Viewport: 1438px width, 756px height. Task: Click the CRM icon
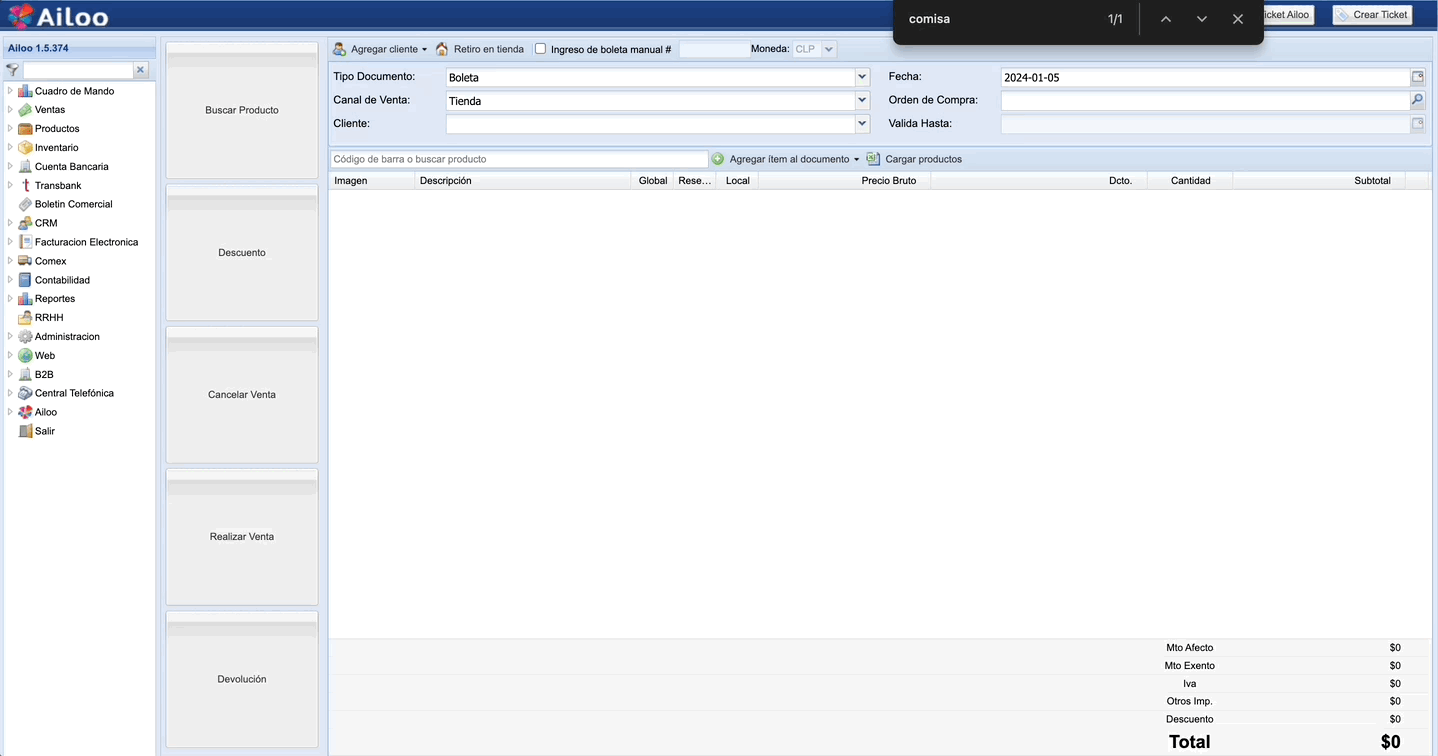click(x=25, y=223)
